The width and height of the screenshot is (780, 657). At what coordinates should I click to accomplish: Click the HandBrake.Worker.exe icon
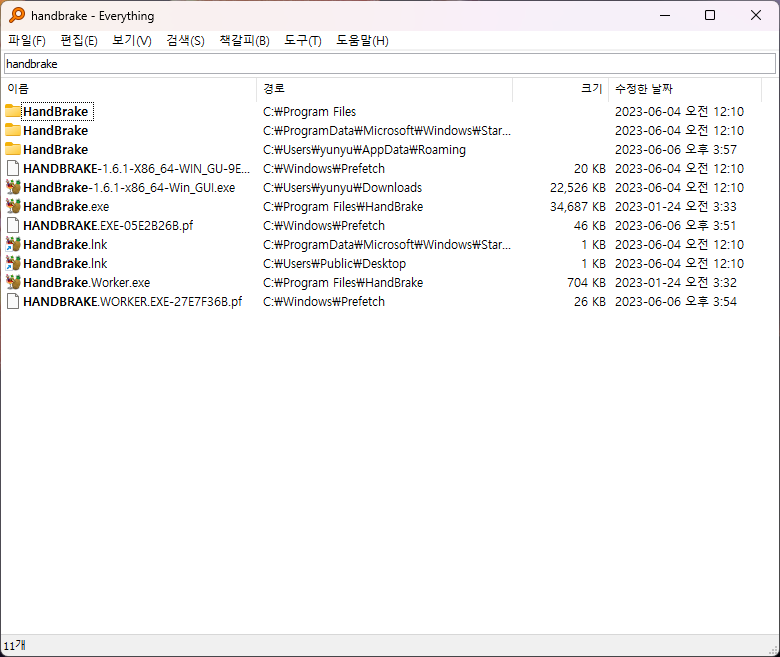(13, 282)
